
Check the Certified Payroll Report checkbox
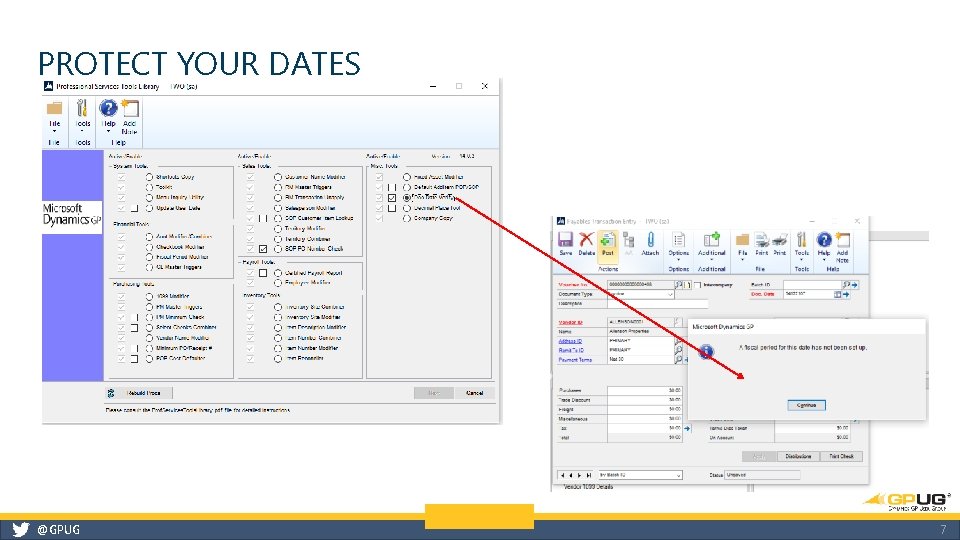pos(263,273)
